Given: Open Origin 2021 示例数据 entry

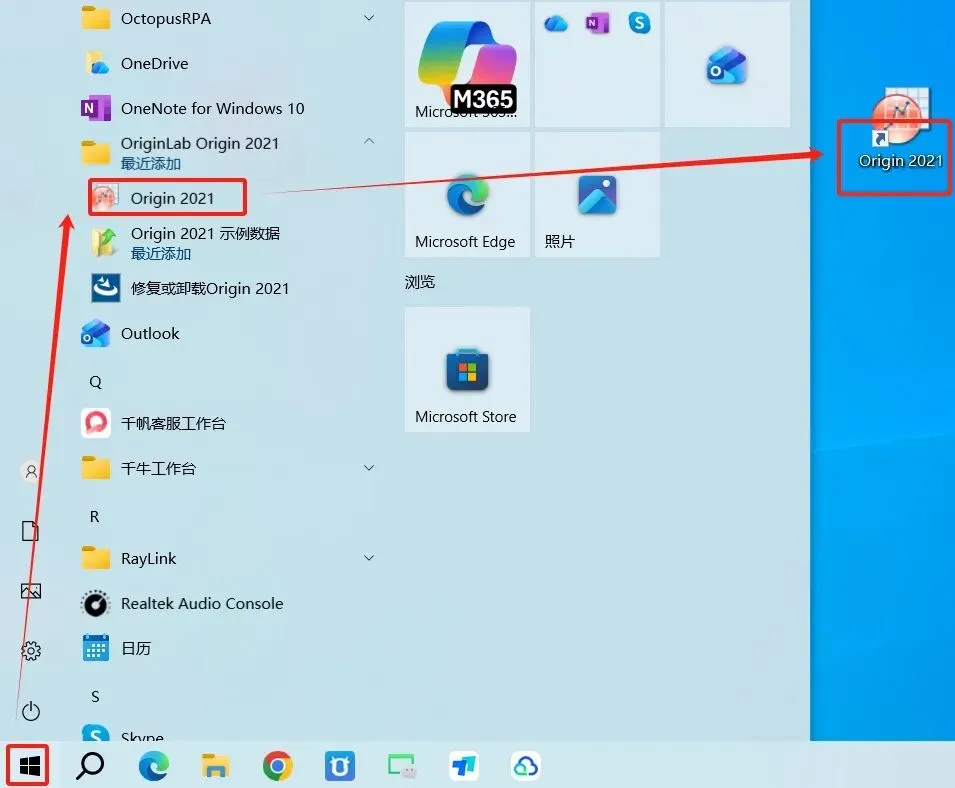Looking at the screenshot, I should pyautogui.click(x=228, y=243).
